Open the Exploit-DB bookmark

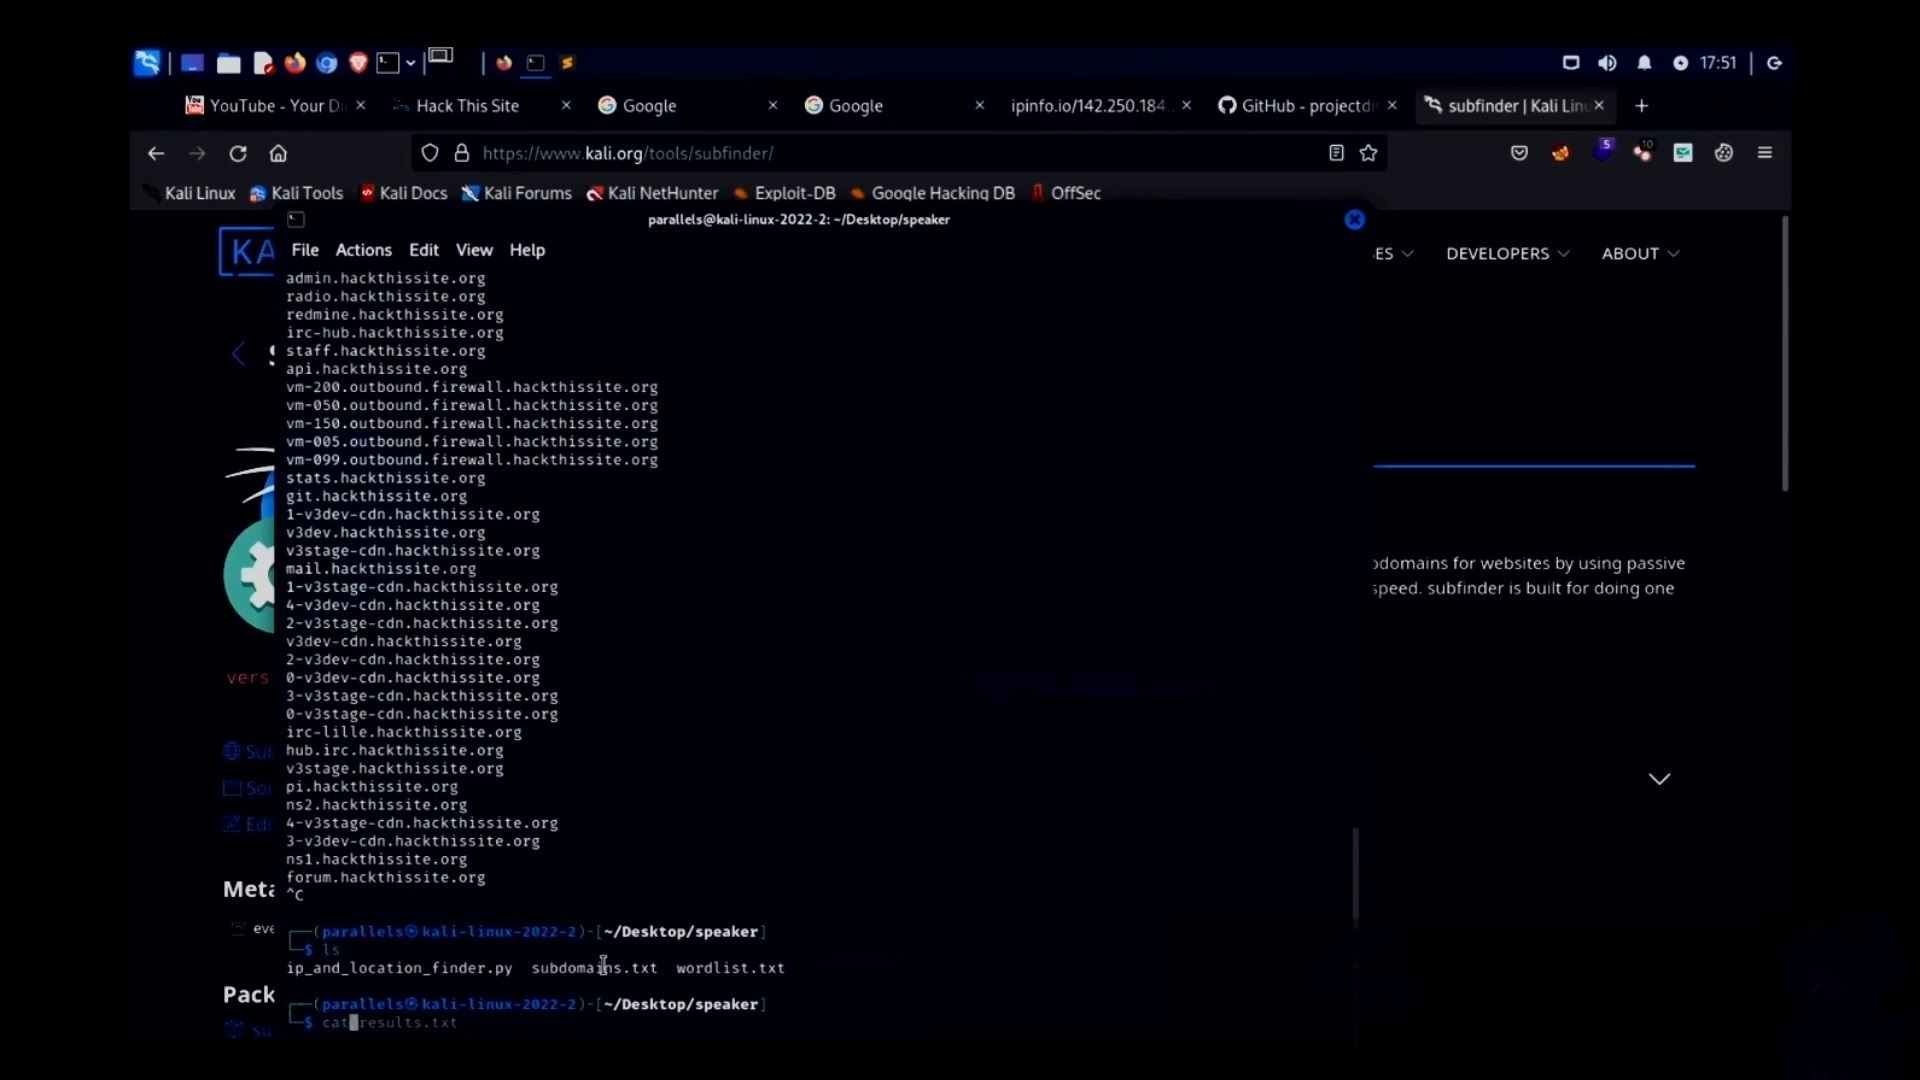tap(785, 193)
